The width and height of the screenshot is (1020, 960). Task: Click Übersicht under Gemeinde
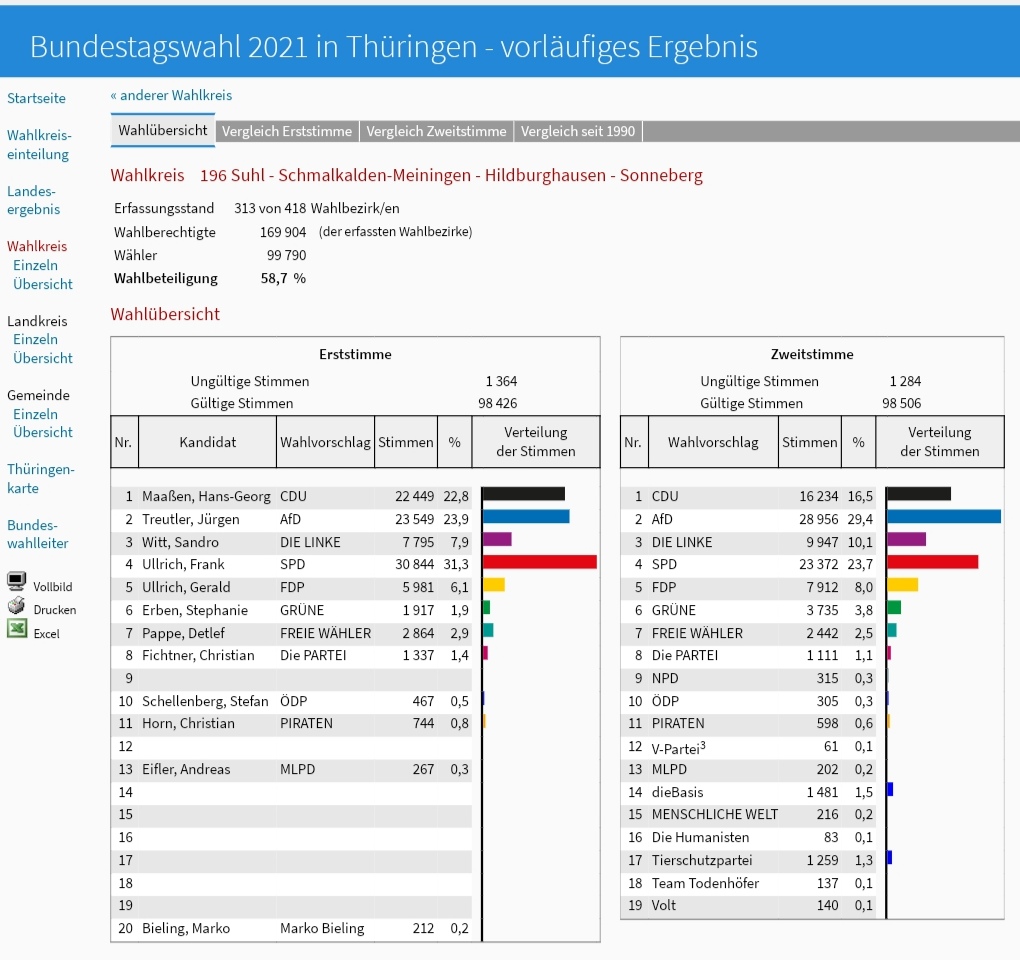tap(43, 433)
